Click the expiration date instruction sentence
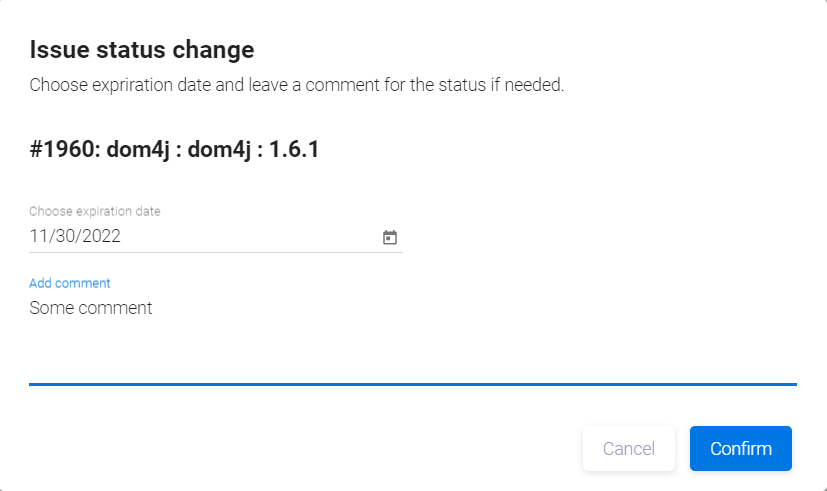The width and height of the screenshot is (827, 491). click(x=297, y=85)
